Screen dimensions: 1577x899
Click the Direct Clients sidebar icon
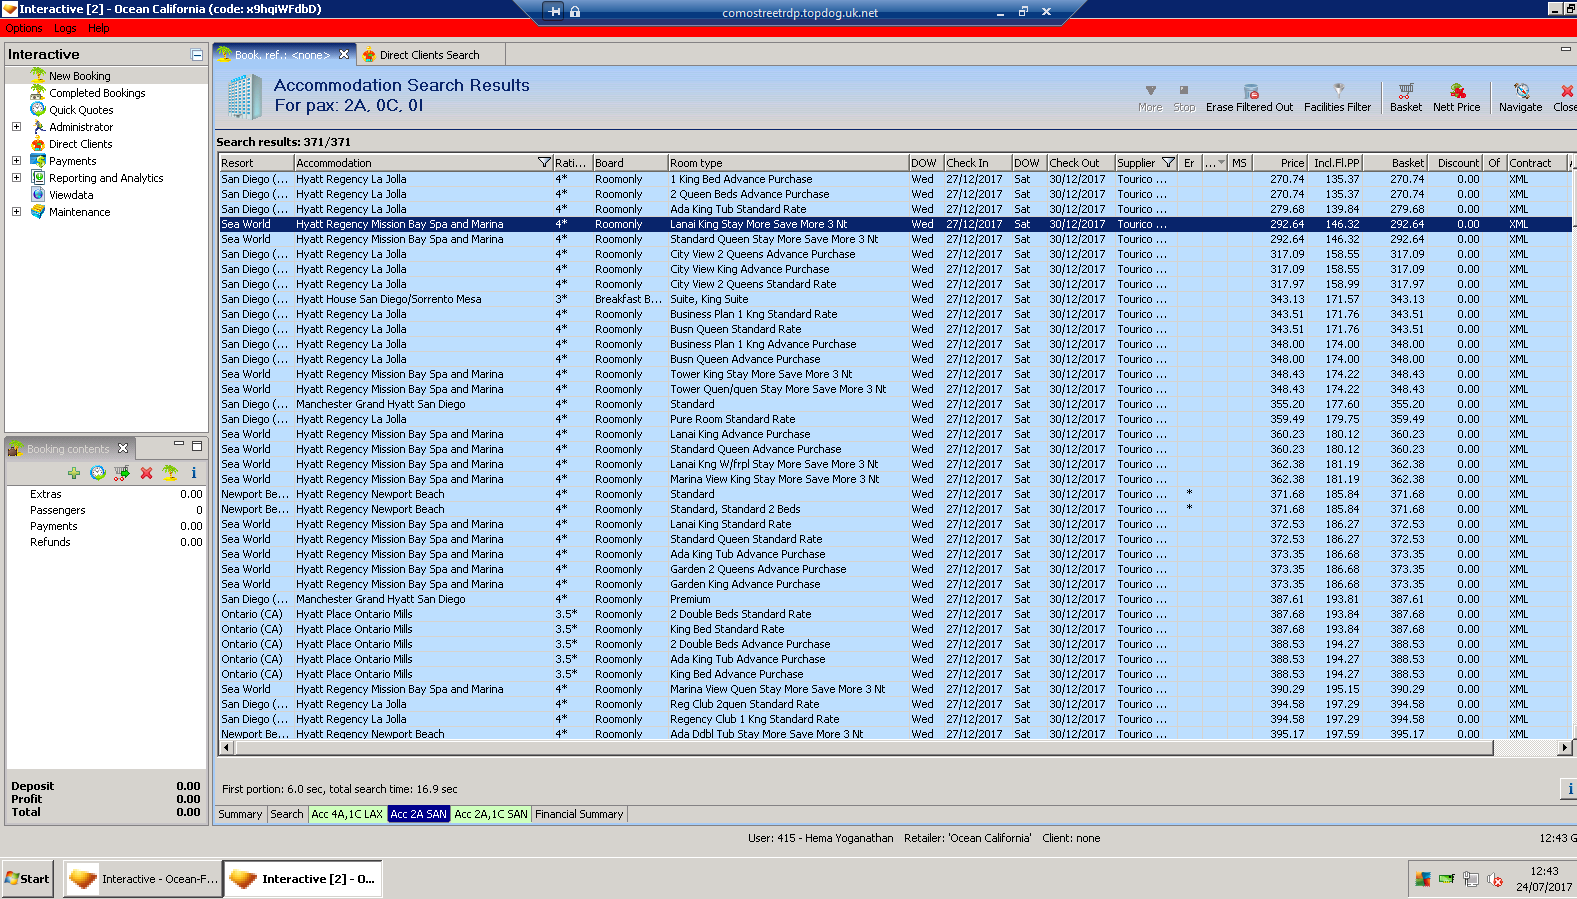pos(38,143)
